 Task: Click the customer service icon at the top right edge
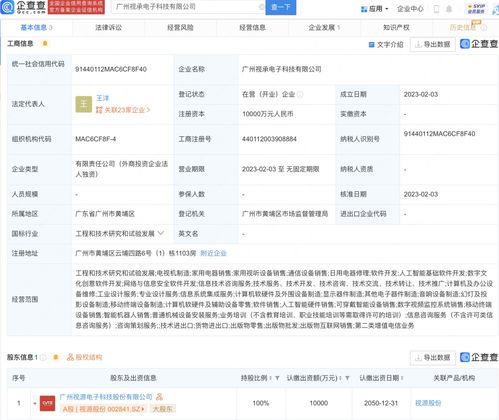[496, 10]
